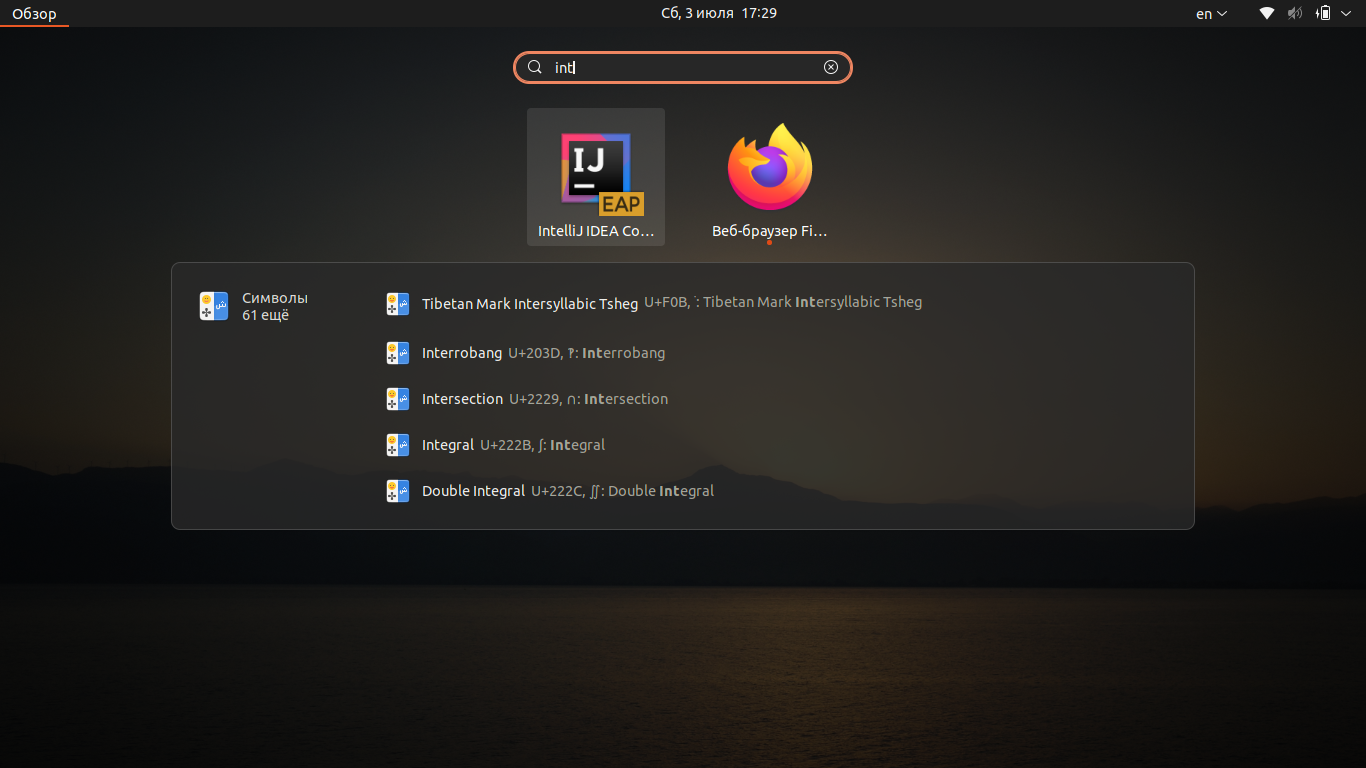Screen dimensions: 1366x768
Task: Click the icon beside Integral row
Action: point(398,445)
